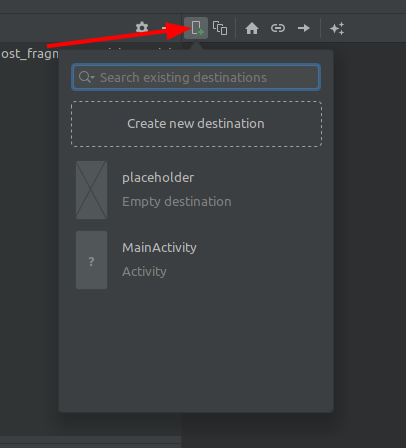Select the placeholder crossed-box thumbnail

coord(91,190)
